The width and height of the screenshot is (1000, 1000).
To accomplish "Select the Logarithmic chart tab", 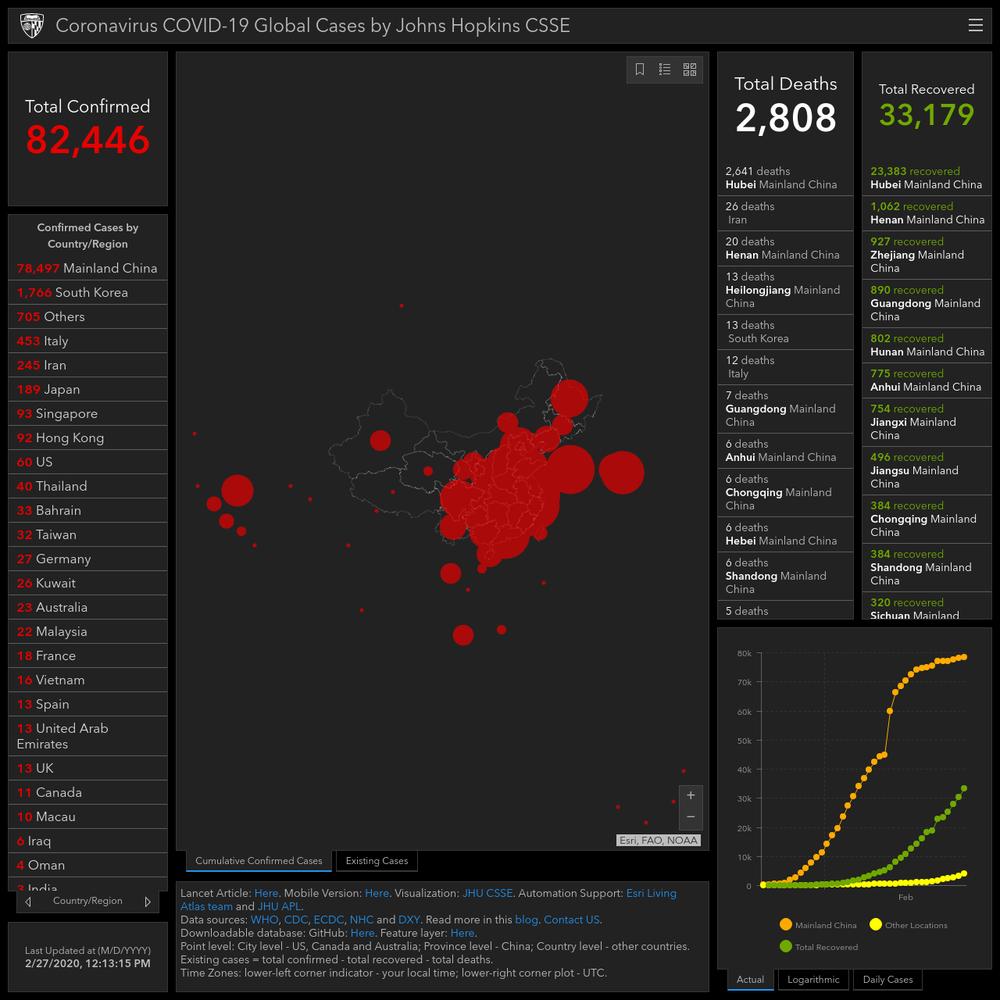I will click(x=813, y=980).
